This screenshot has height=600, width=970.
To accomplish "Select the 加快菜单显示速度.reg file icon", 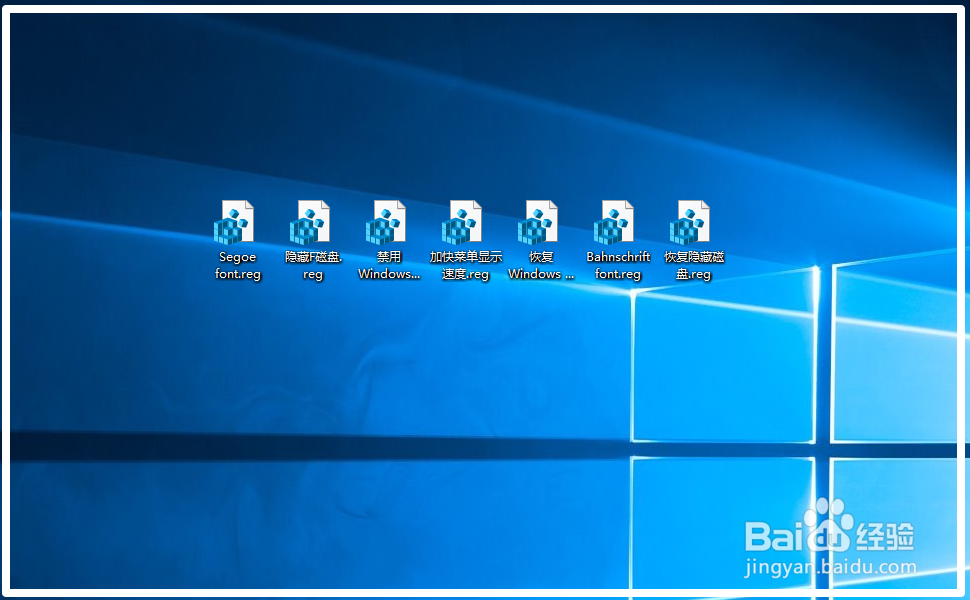I will click(462, 222).
